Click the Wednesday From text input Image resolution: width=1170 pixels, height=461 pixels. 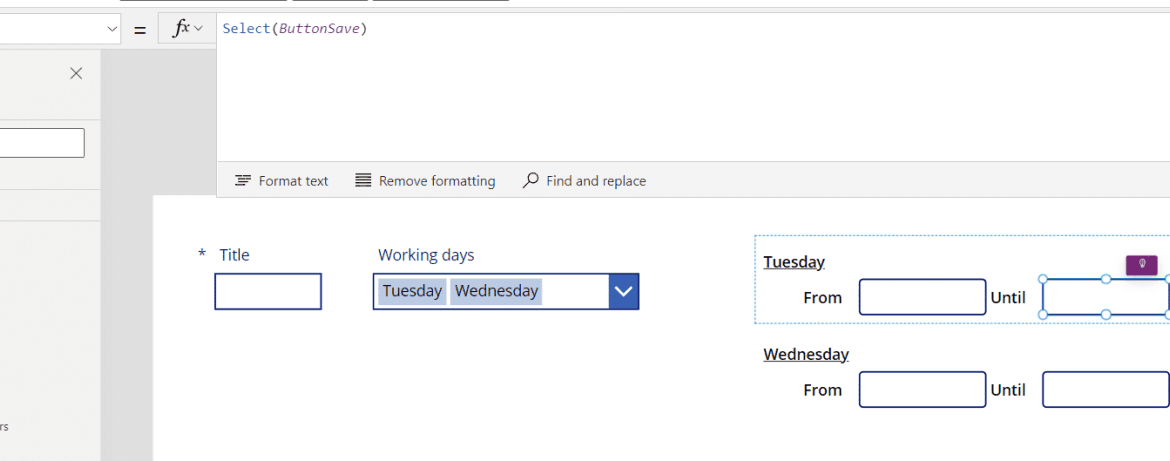coord(922,389)
